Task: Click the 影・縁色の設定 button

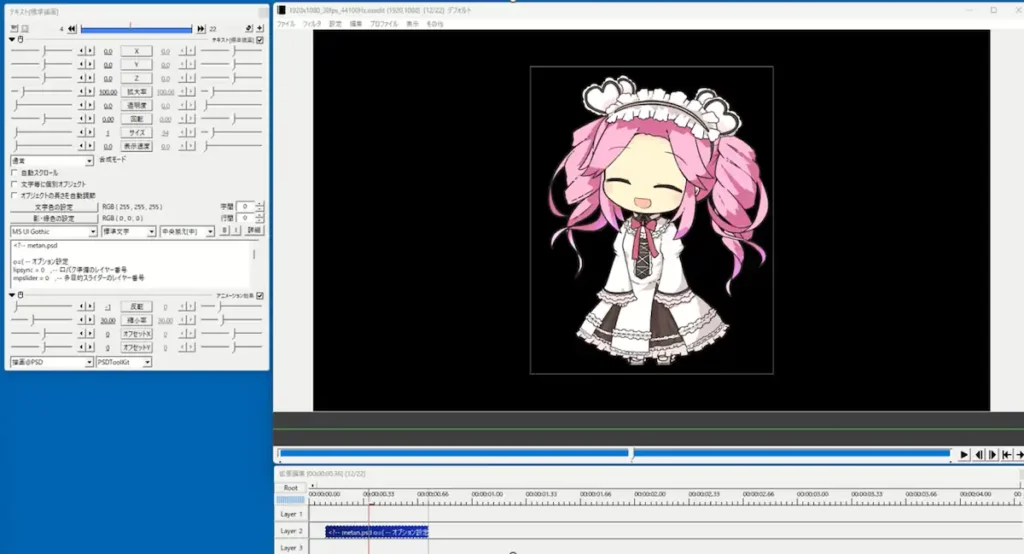Action: click(54, 218)
